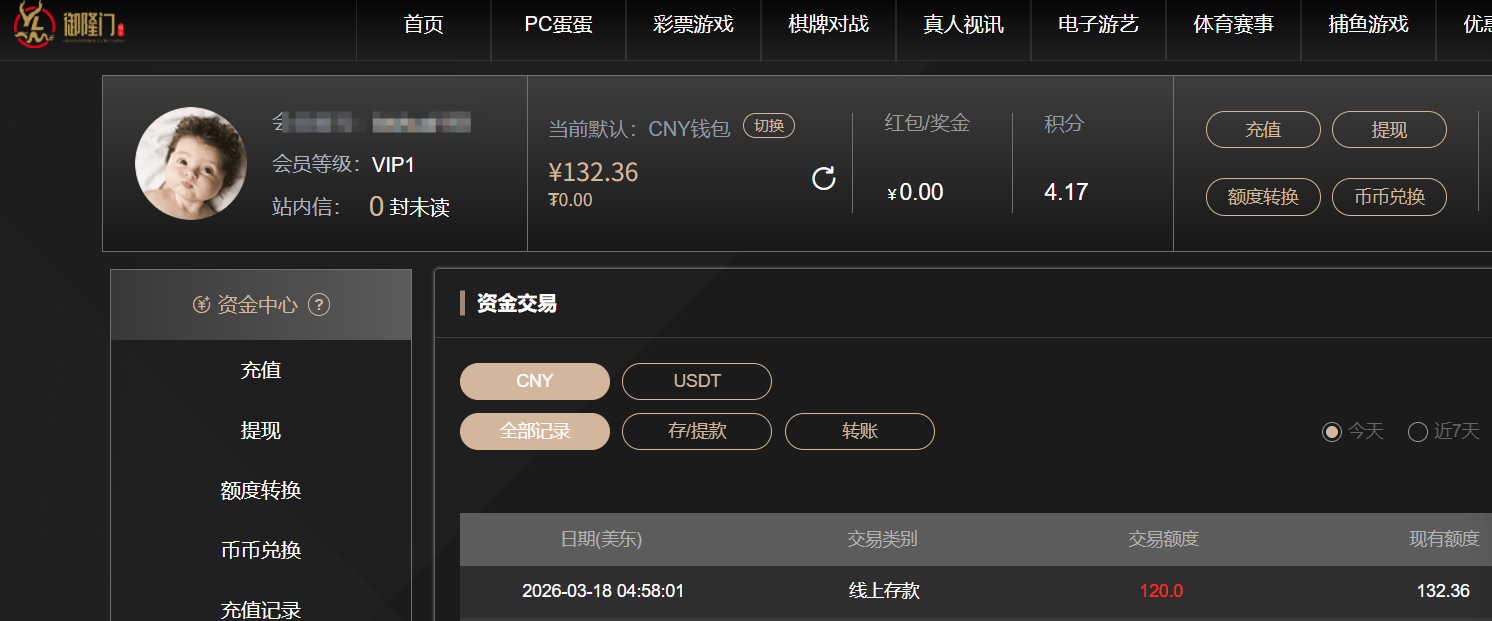Click the 御隆门 site logo
1492x621 pixels.
pos(71,25)
